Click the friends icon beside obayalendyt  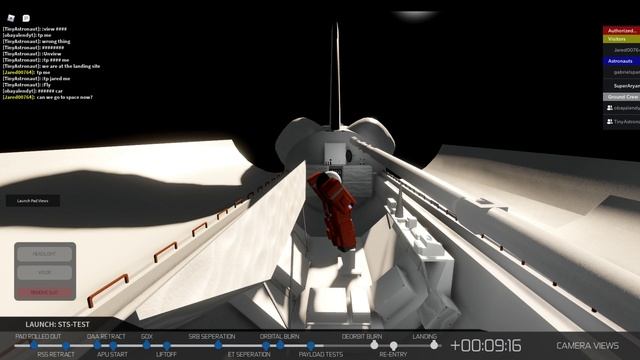pyautogui.click(x=609, y=108)
